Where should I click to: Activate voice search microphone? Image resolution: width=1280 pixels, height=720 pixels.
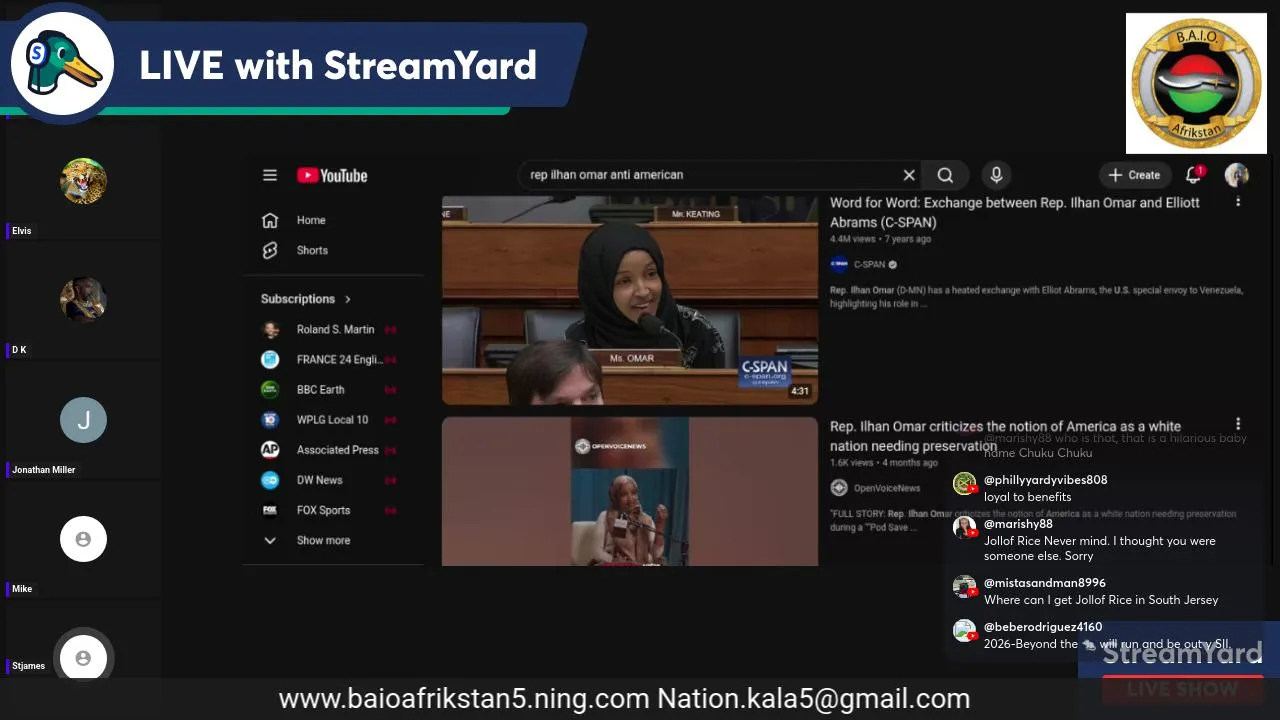[x=996, y=175]
